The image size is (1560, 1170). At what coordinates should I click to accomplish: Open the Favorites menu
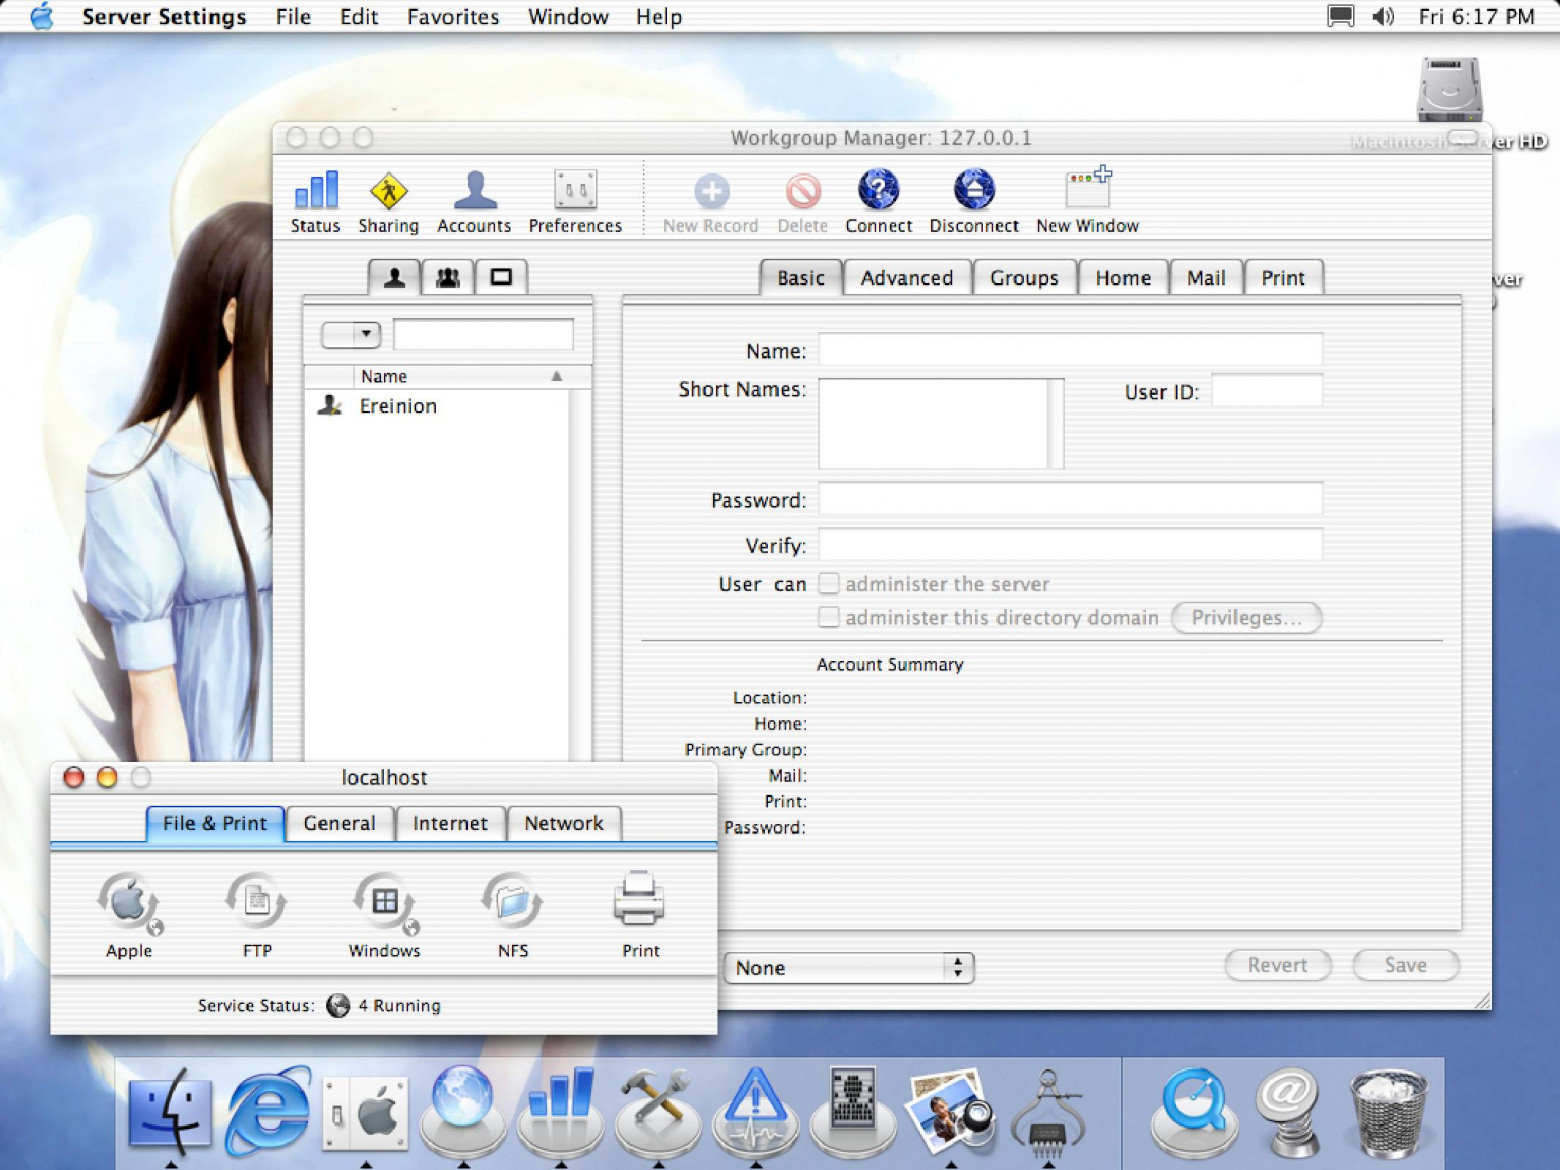point(452,17)
